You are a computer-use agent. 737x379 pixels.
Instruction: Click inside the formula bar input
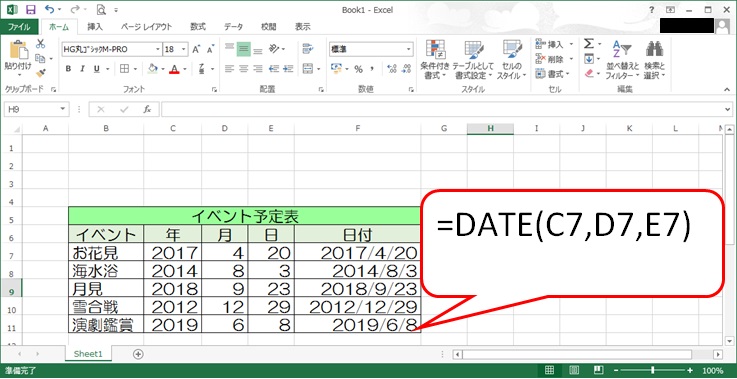pyautogui.click(x=442, y=109)
